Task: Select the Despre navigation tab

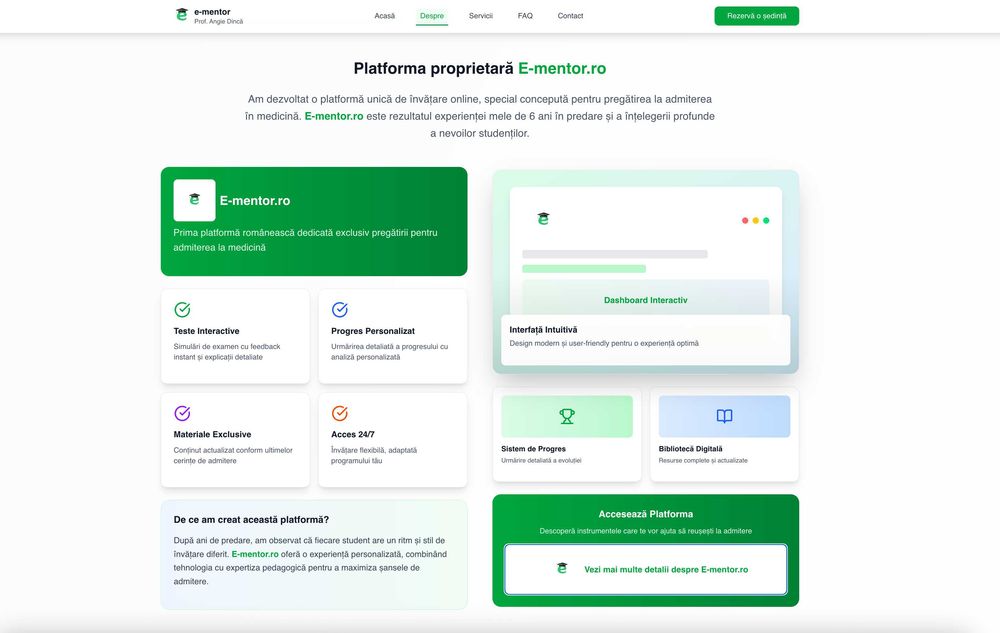Action: point(432,16)
